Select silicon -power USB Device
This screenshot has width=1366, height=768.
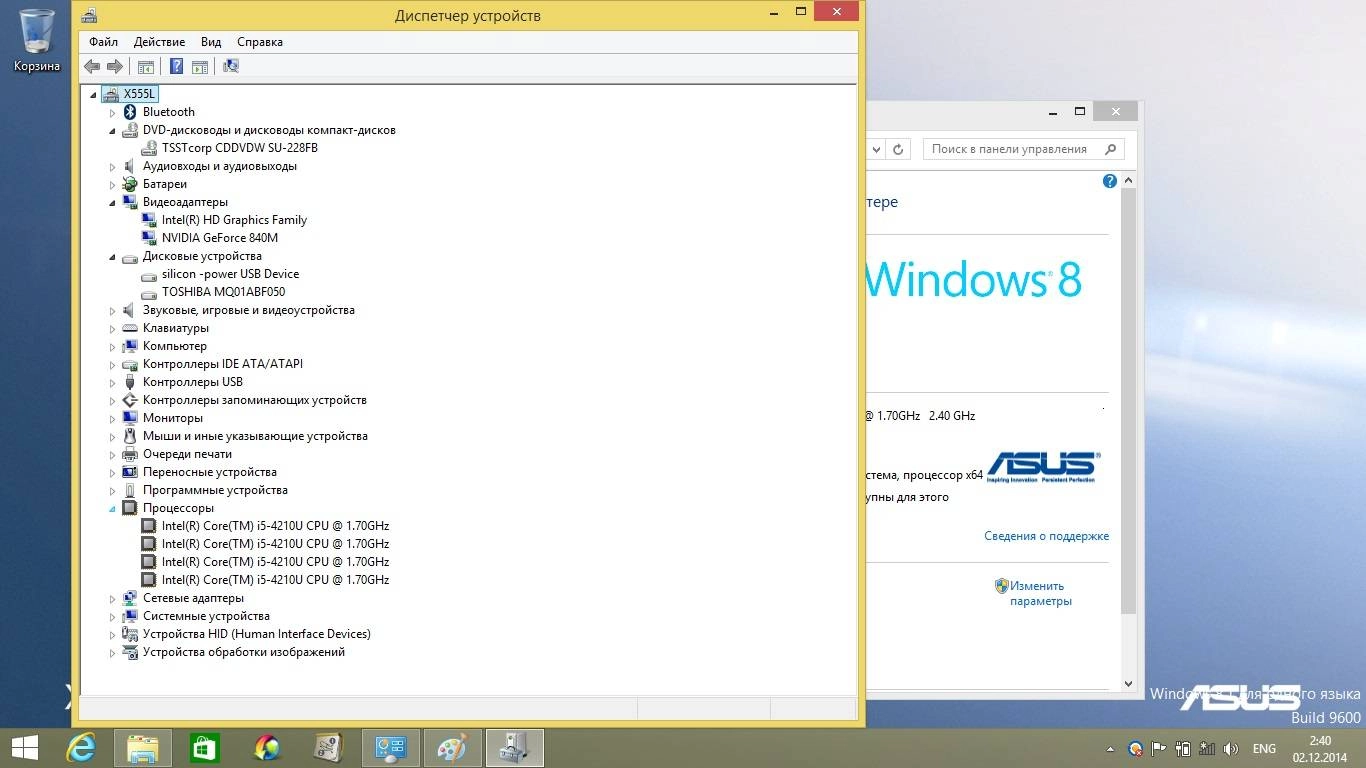[x=230, y=274]
